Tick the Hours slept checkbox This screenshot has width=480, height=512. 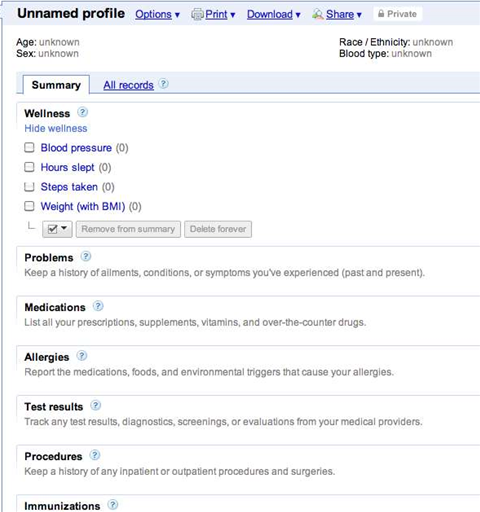(x=29, y=167)
